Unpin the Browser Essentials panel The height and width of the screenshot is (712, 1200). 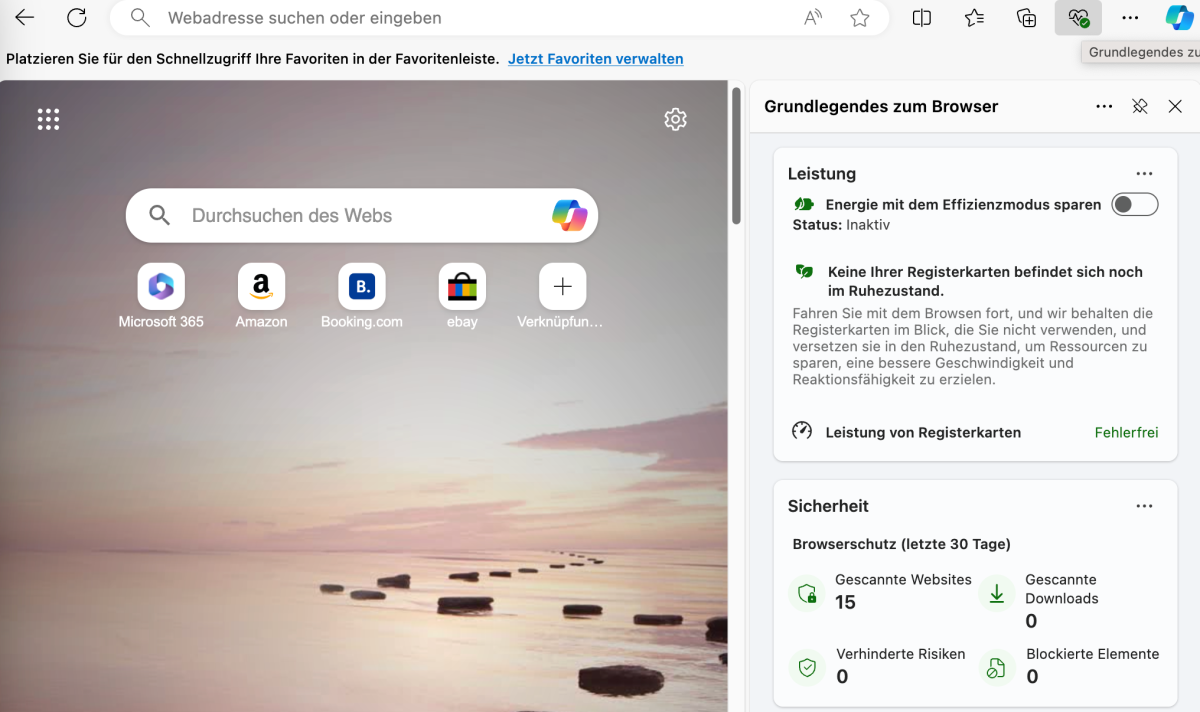coord(1140,106)
